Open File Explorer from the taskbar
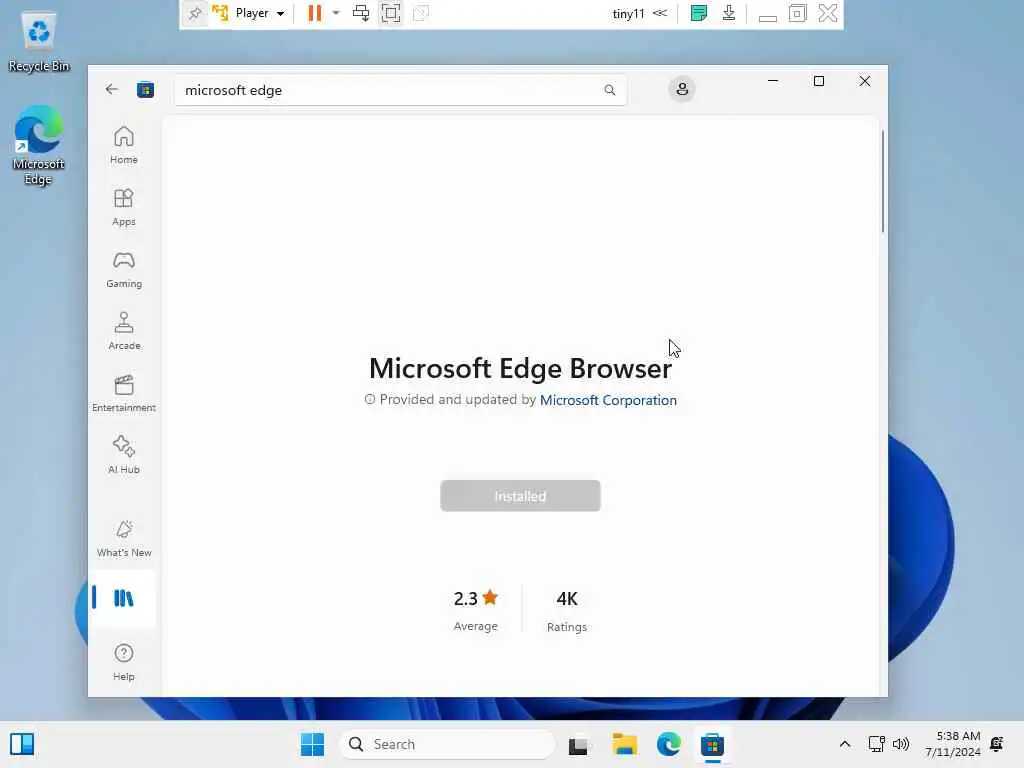This screenshot has width=1024, height=768. (x=624, y=744)
